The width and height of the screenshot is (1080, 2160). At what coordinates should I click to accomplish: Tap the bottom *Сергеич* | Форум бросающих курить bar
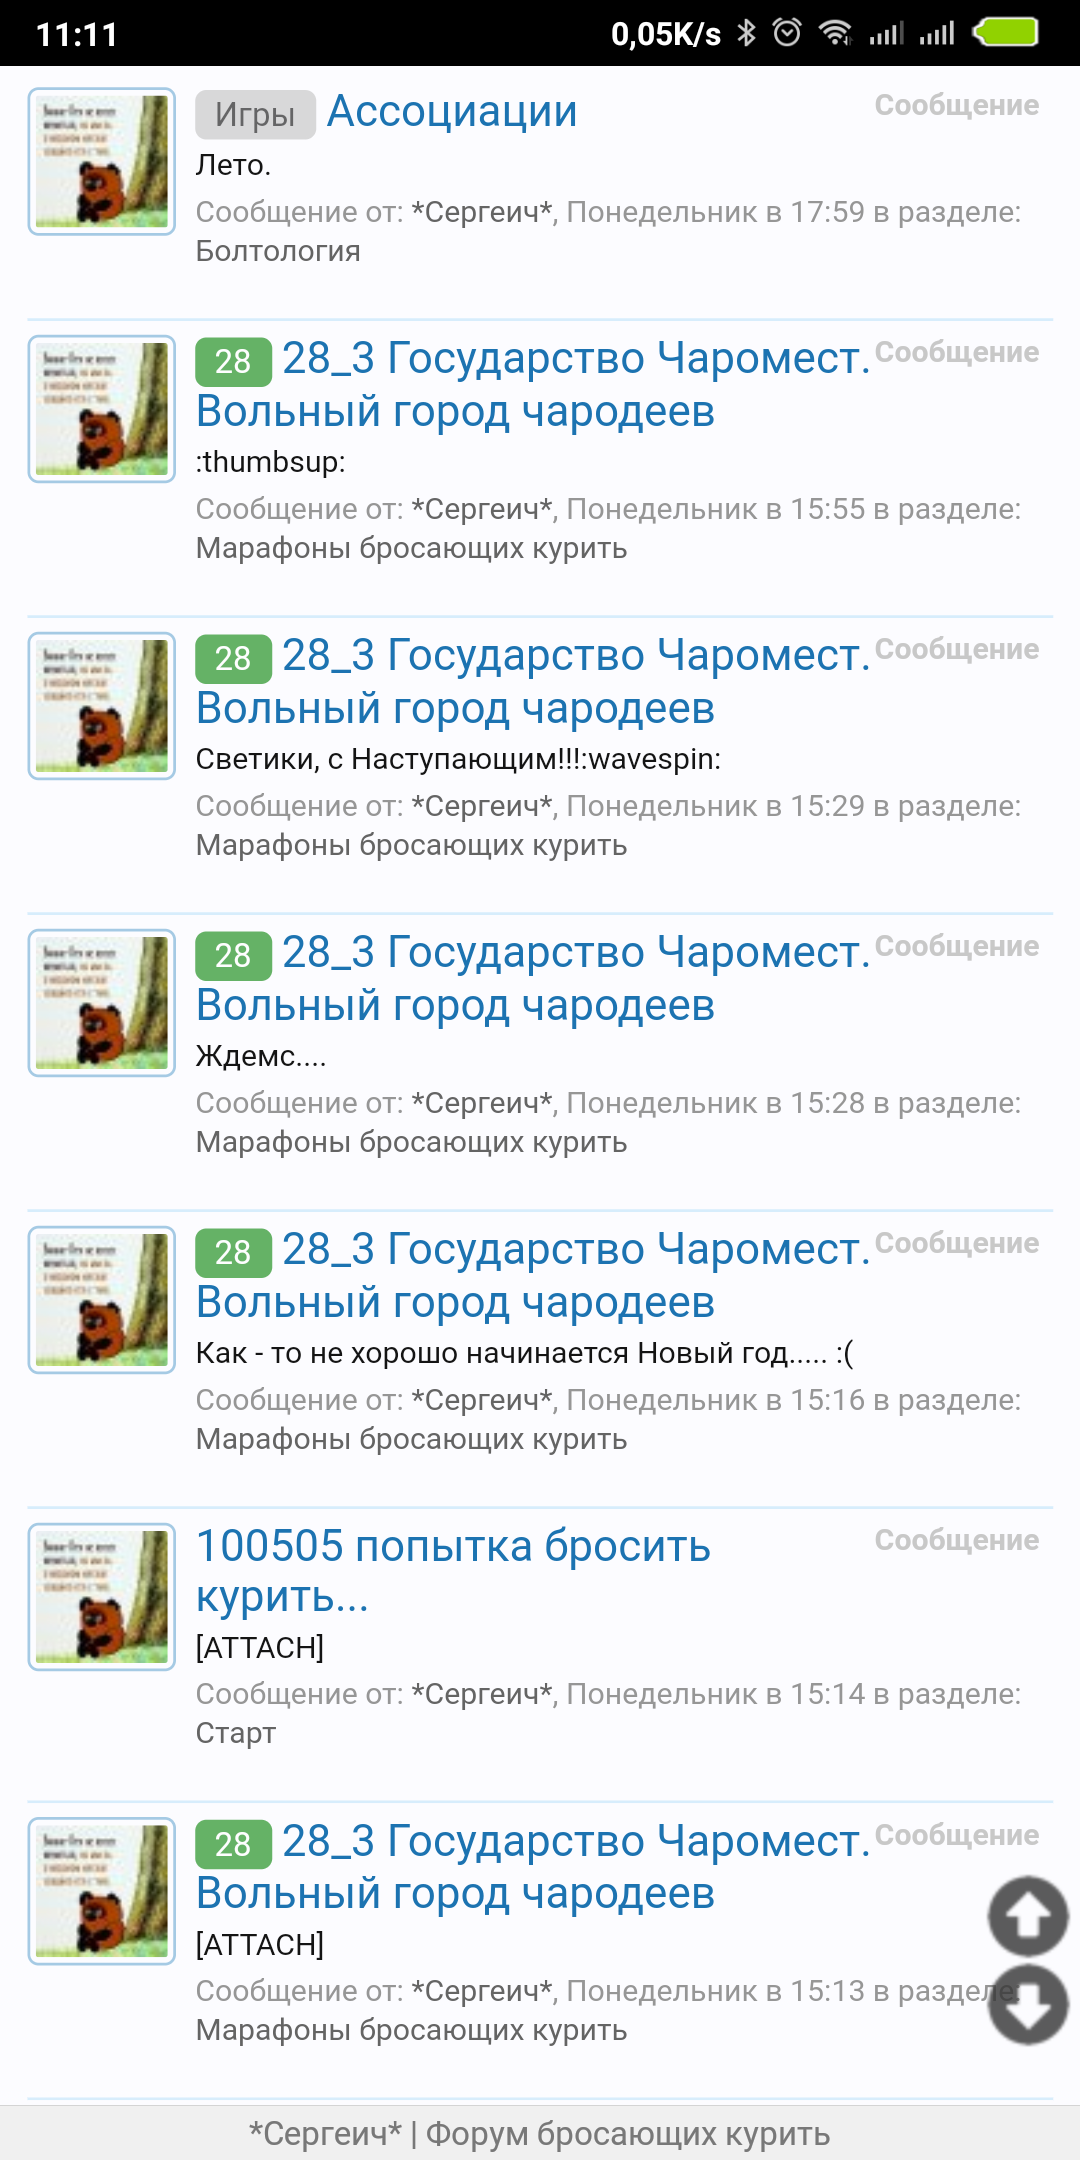pos(540,2133)
